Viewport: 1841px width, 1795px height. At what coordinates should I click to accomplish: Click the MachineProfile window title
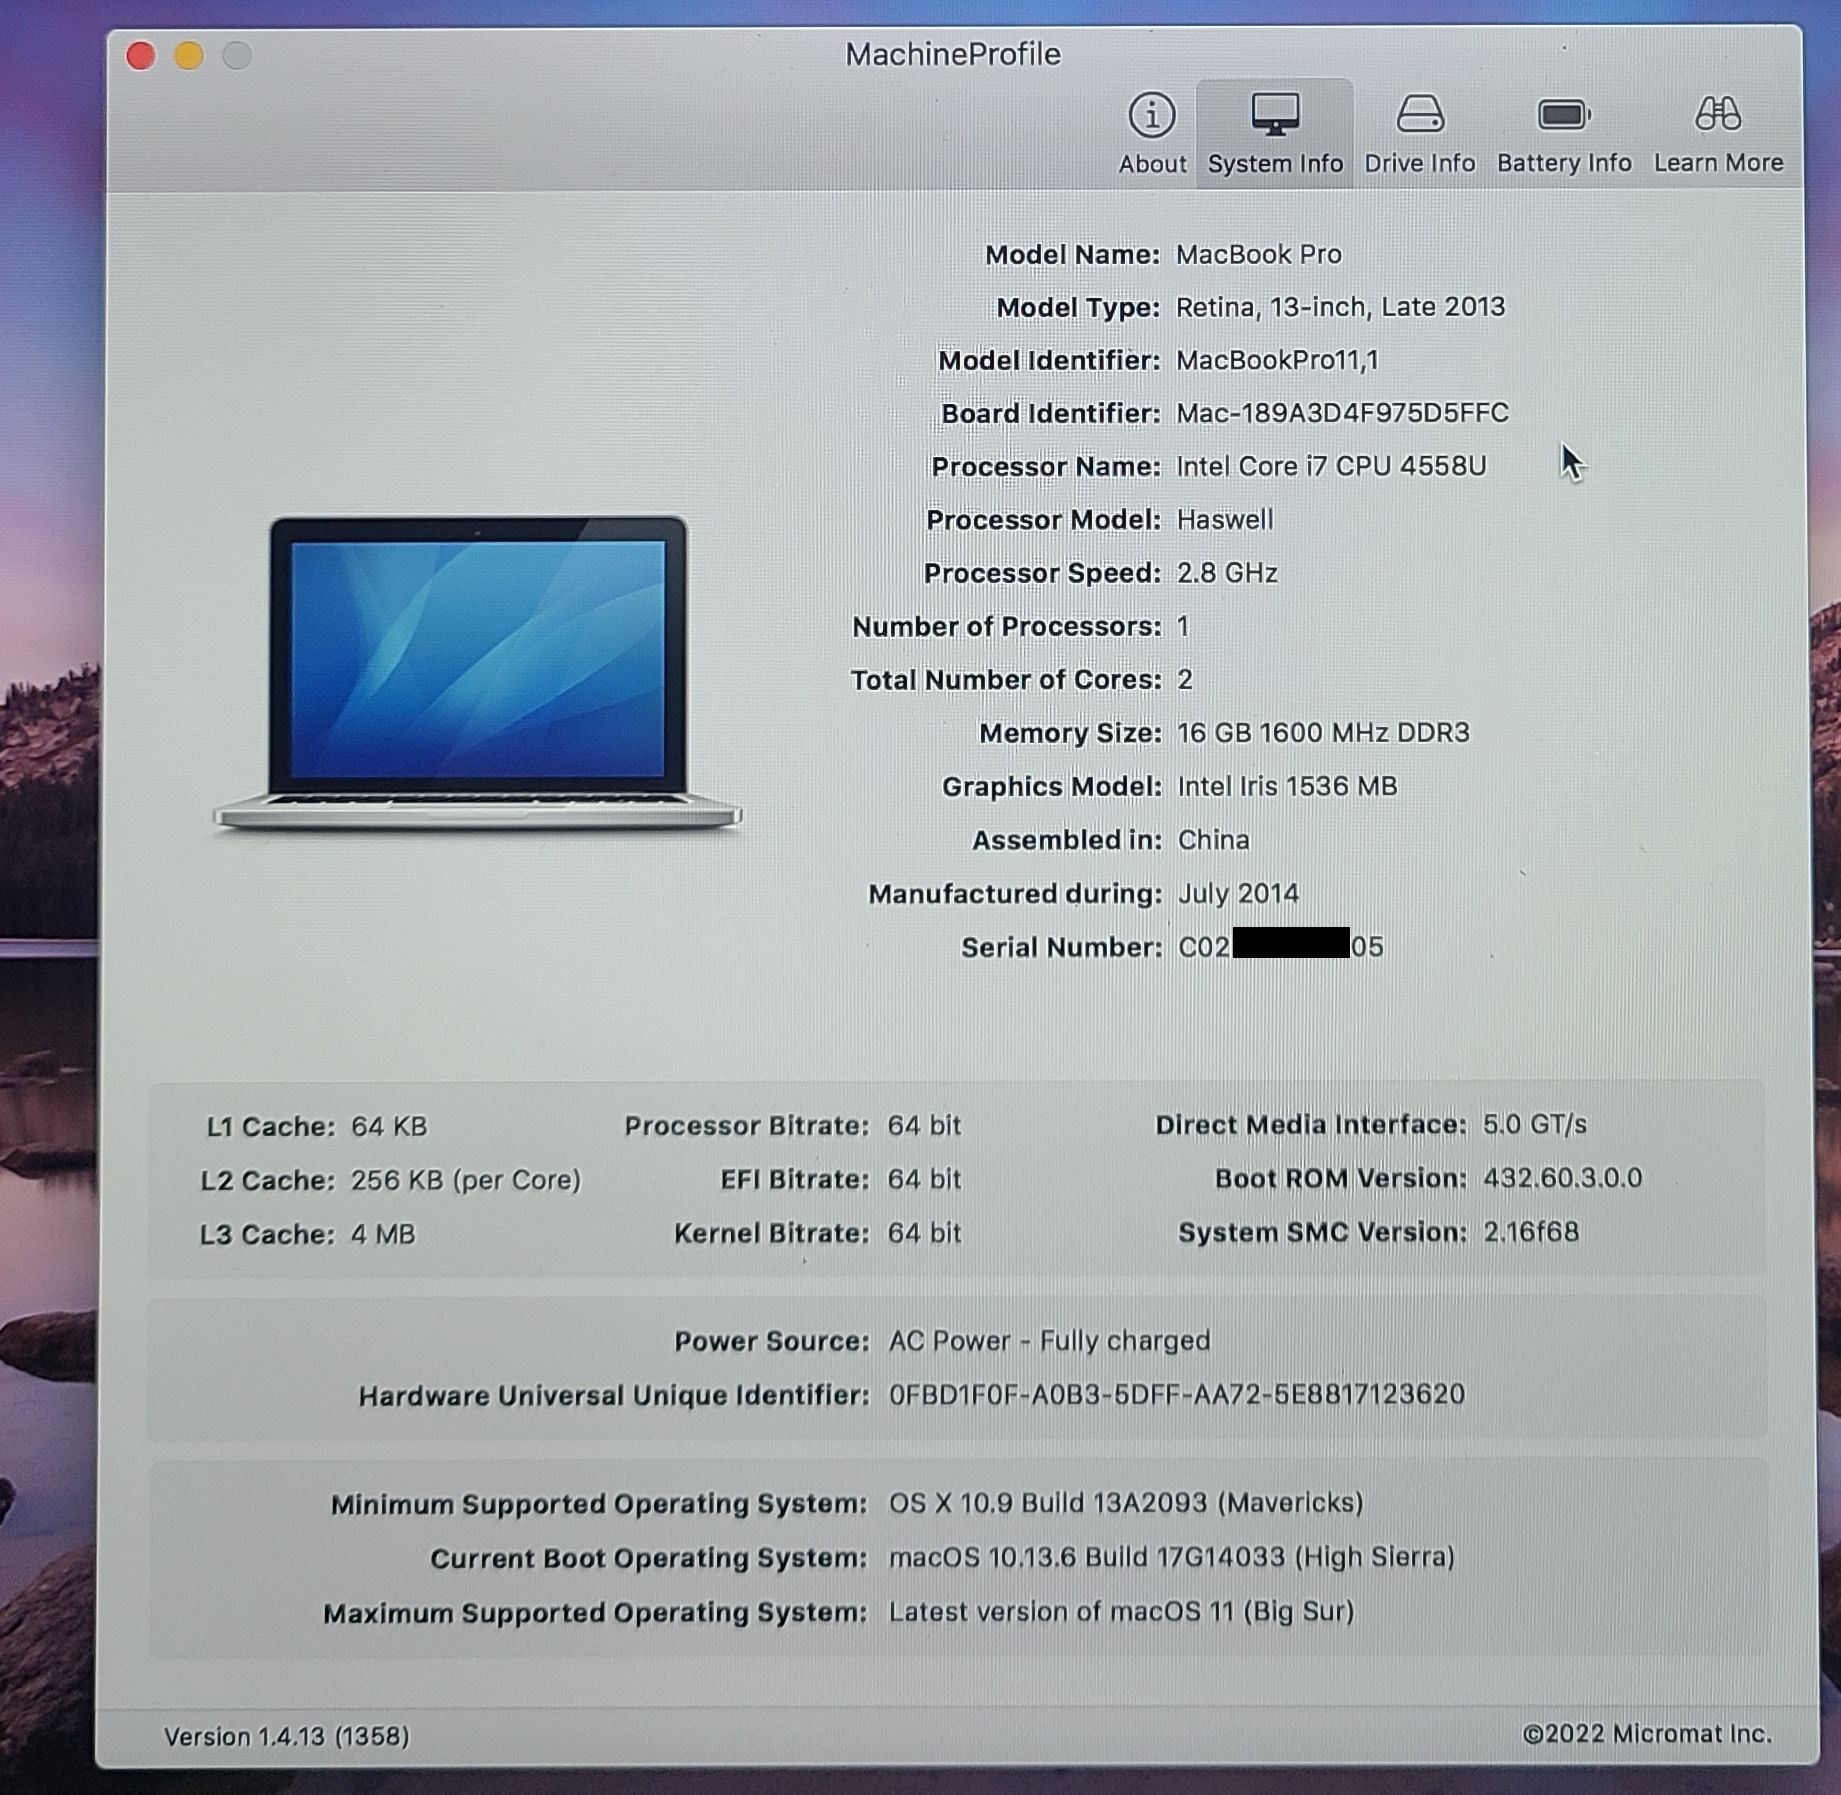point(952,54)
